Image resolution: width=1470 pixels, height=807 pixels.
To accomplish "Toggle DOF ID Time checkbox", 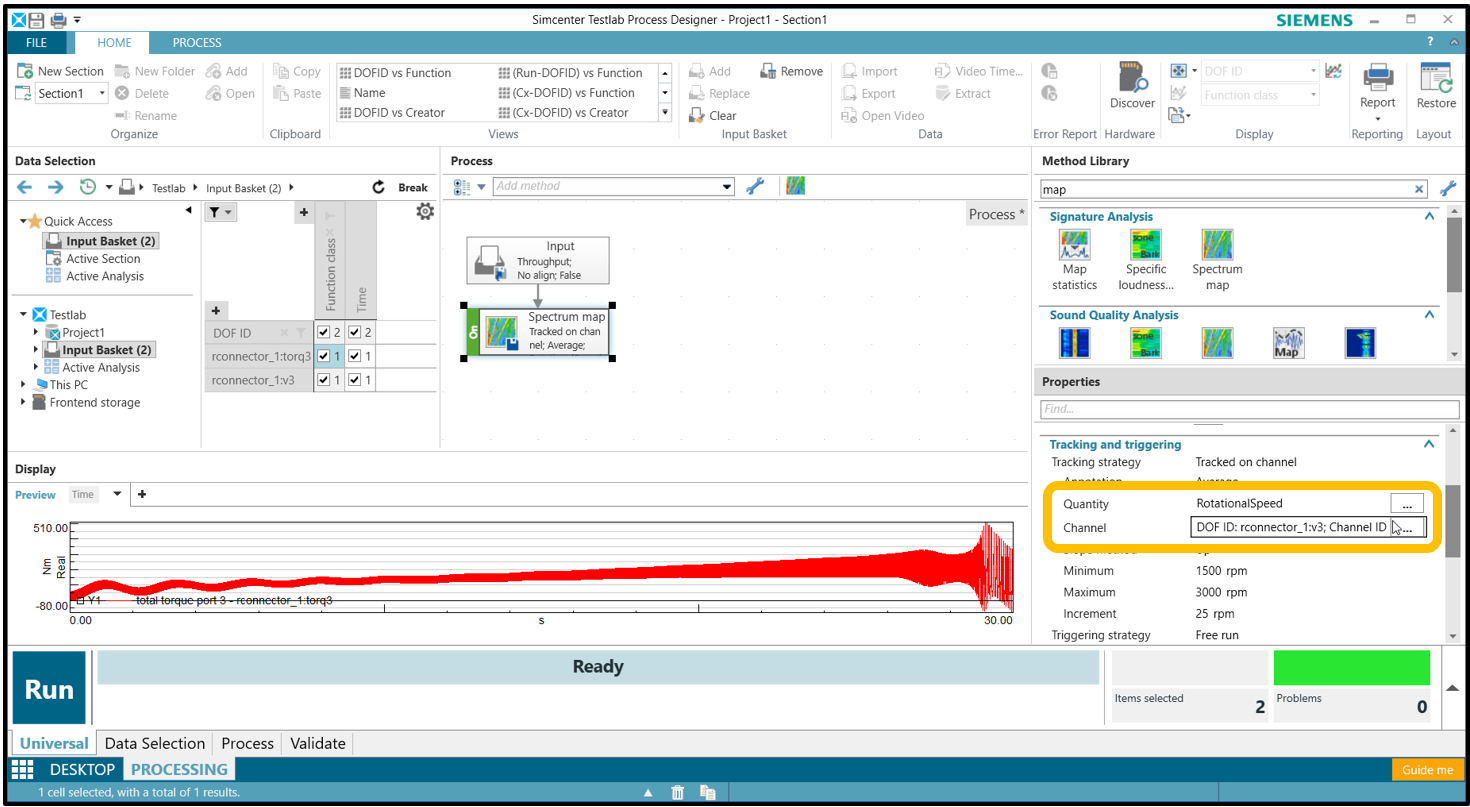I will point(354,332).
